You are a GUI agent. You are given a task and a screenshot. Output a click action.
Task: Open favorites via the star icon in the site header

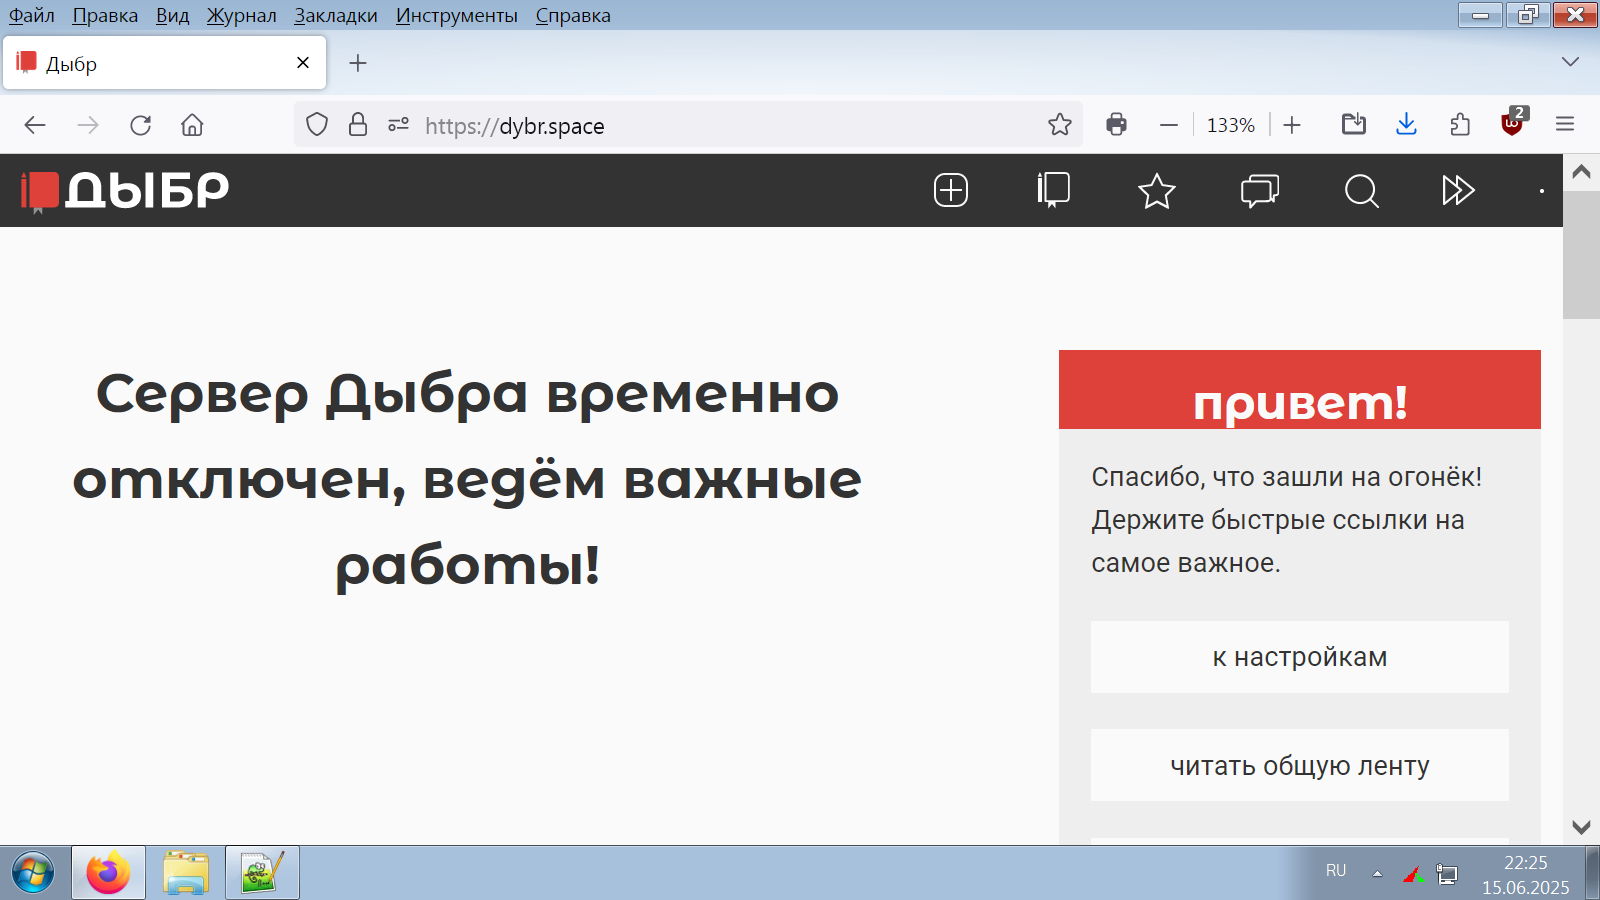coord(1157,190)
